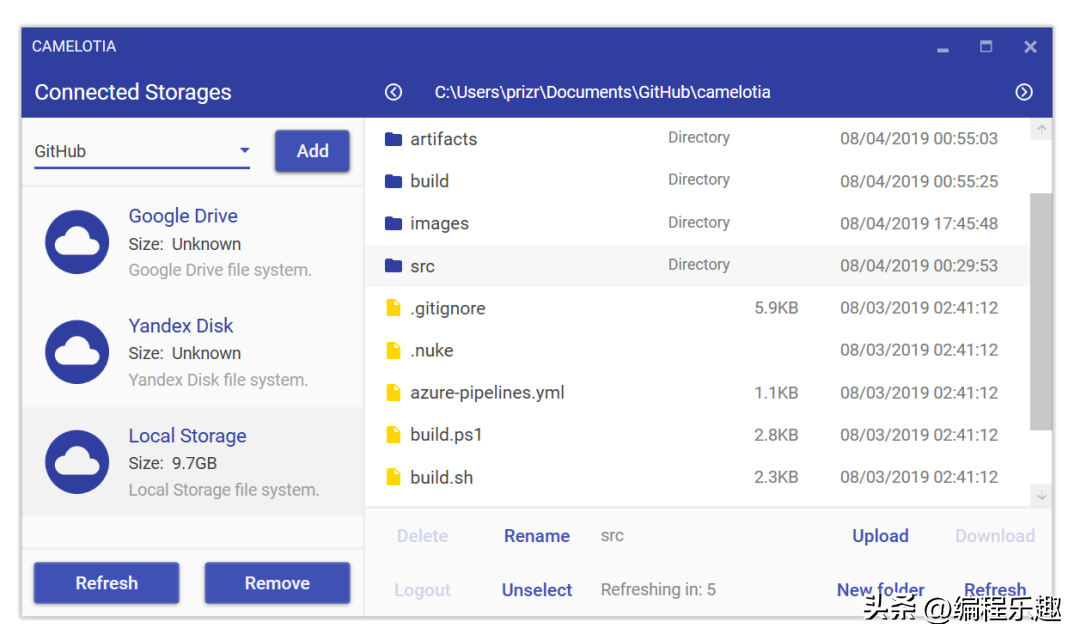Click the .gitignore file icon
This screenshot has width=1080, height=640.
[x=393, y=308]
